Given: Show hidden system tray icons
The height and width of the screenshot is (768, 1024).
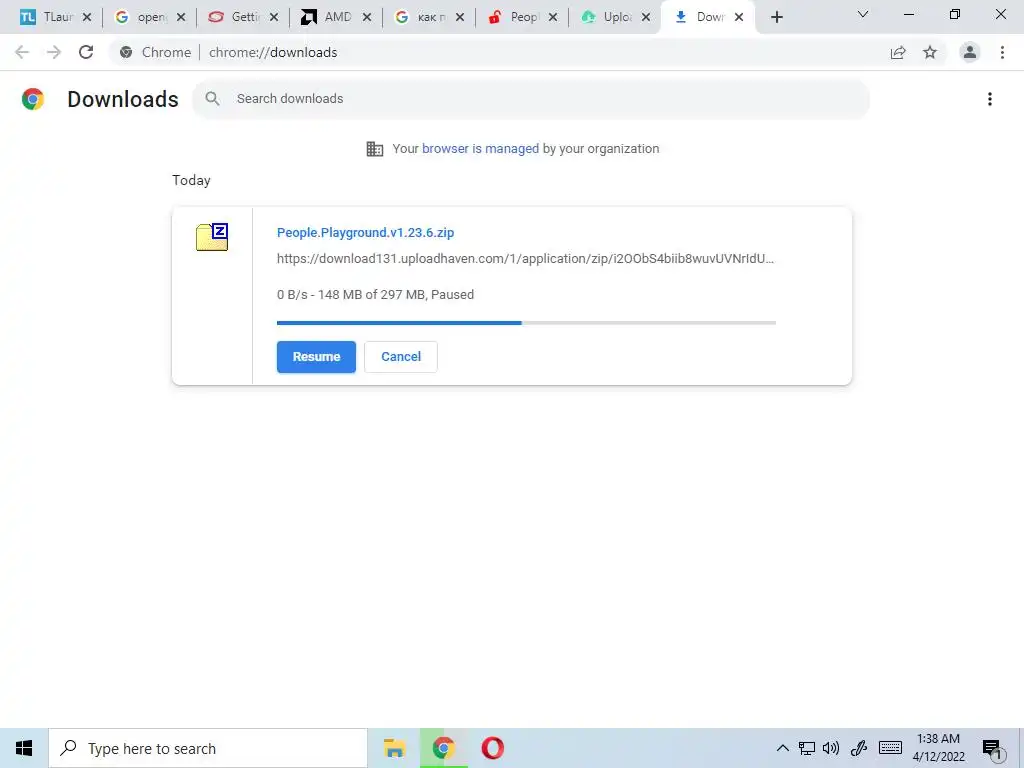Looking at the screenshot, I should (782, 748).
